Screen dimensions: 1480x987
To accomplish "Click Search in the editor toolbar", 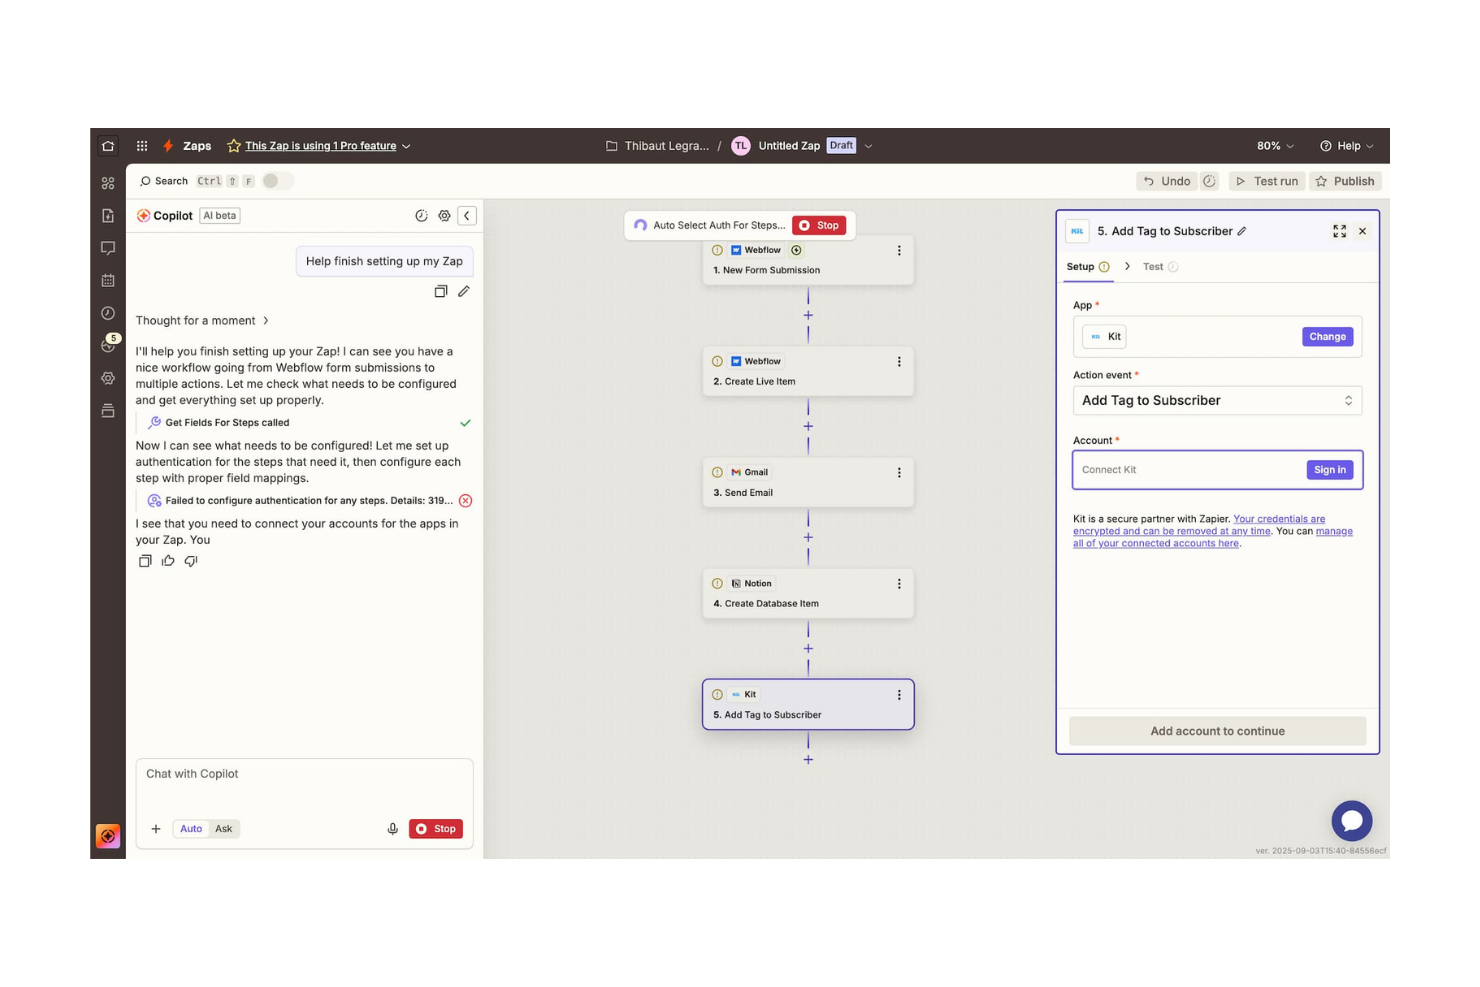I will (x=164, y=181).
